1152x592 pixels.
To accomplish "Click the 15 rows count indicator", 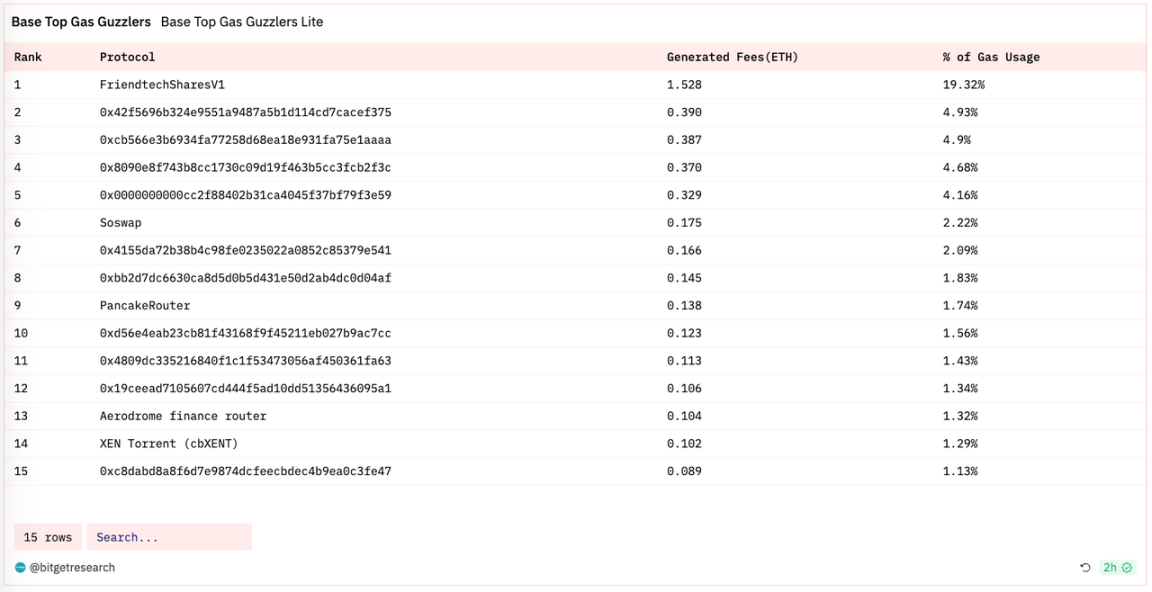I will coord(48,537).
